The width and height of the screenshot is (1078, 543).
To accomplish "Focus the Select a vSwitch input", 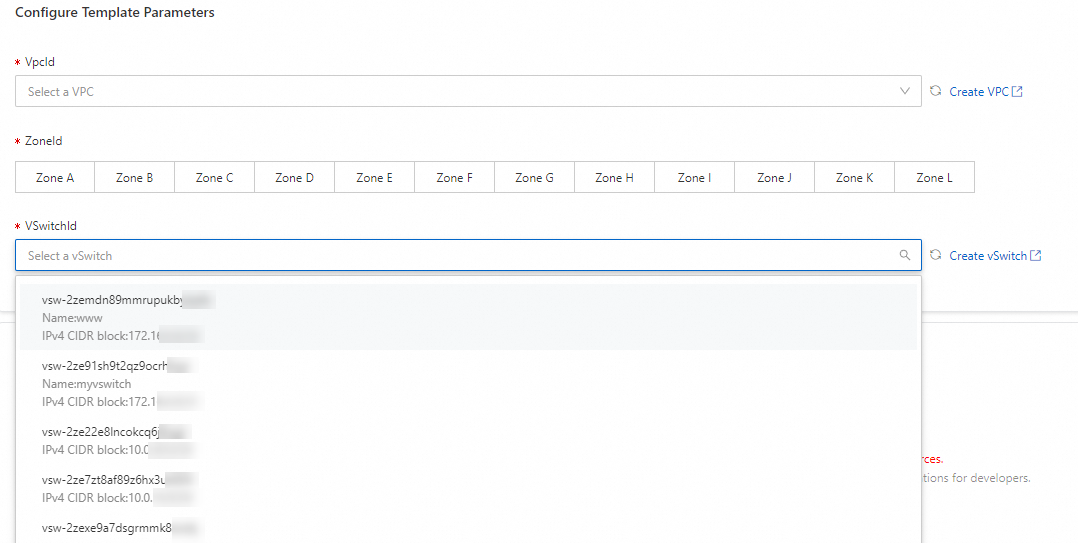I will pyautogui.click(x=450, y=255).
